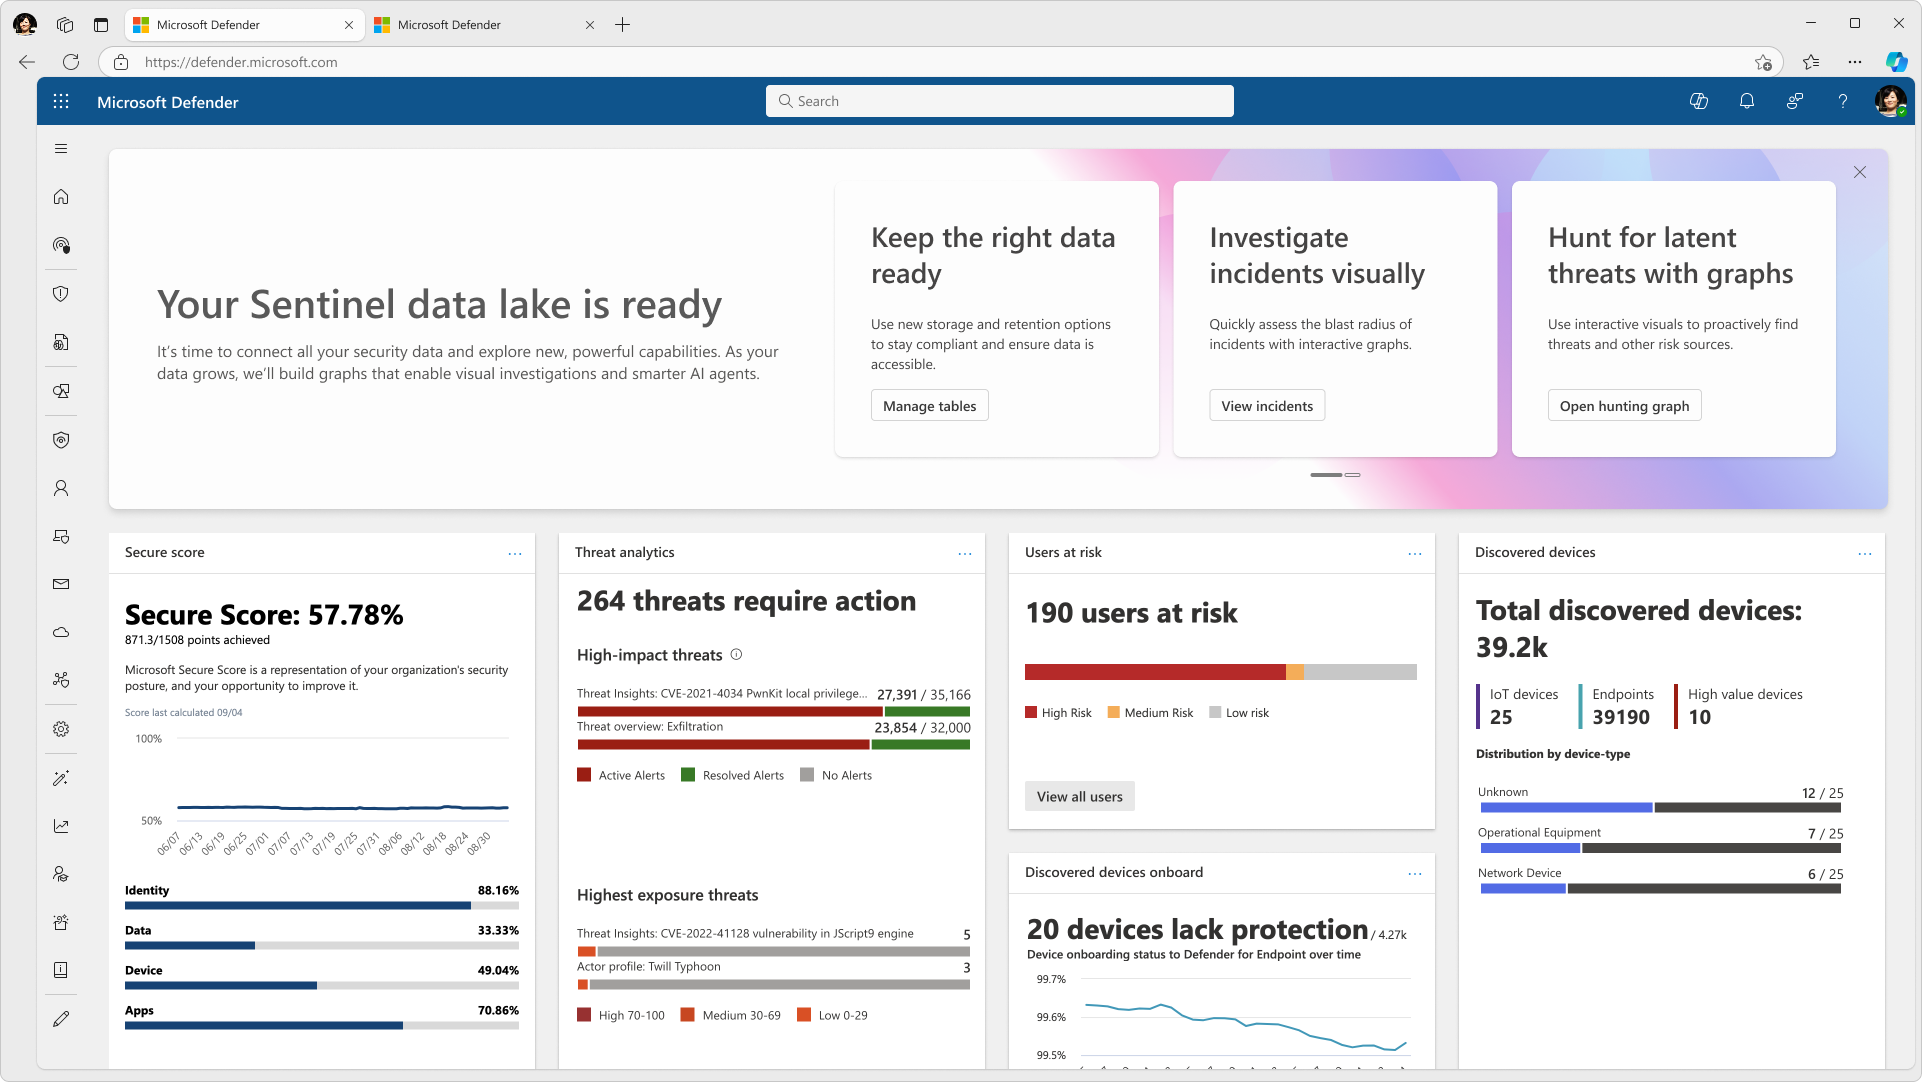
Task: Open the reports chart icon in the sidebar
Action: coord(61,826)
